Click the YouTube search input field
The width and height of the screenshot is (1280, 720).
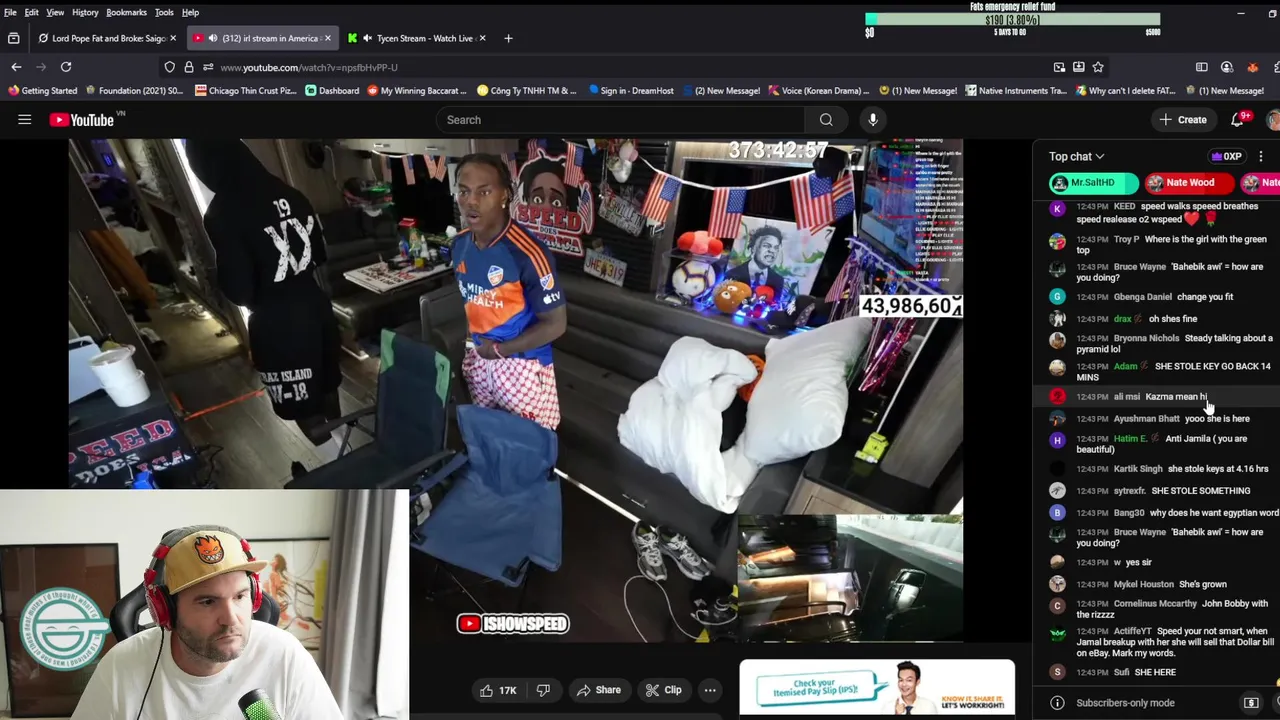point(620,120)
